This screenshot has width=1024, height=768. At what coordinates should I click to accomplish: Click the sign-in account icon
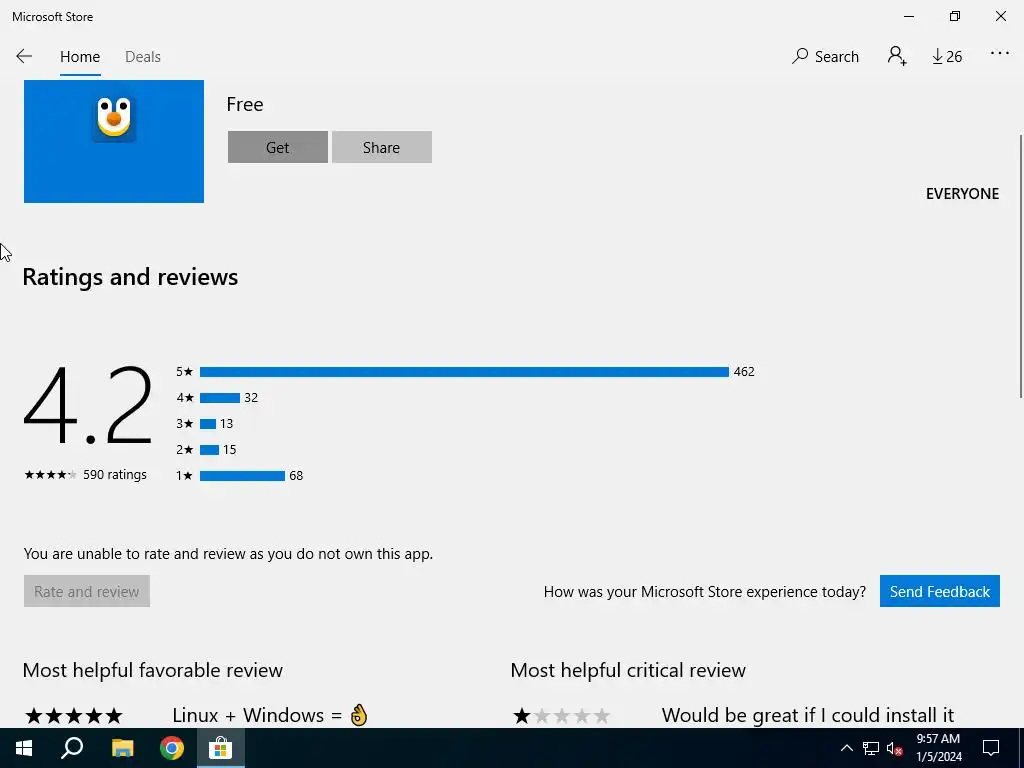[x=897, y=56]
